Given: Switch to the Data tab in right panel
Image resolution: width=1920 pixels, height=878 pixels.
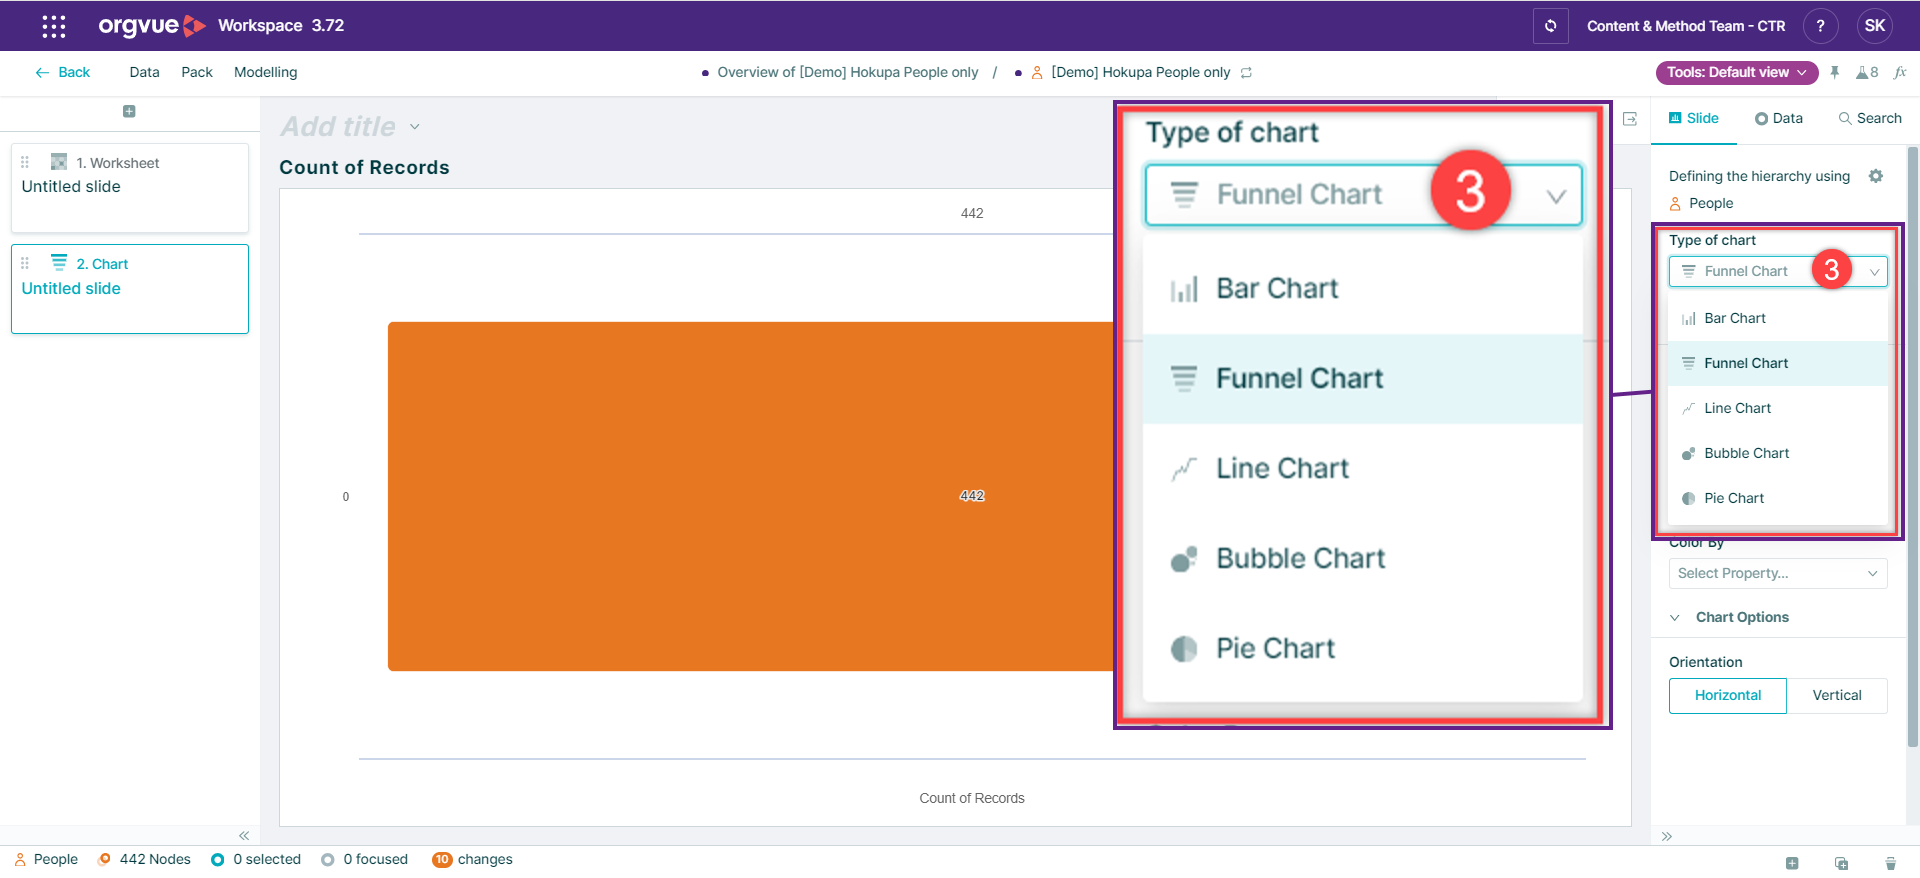Looking at the screenshot, I should 1778,118.
